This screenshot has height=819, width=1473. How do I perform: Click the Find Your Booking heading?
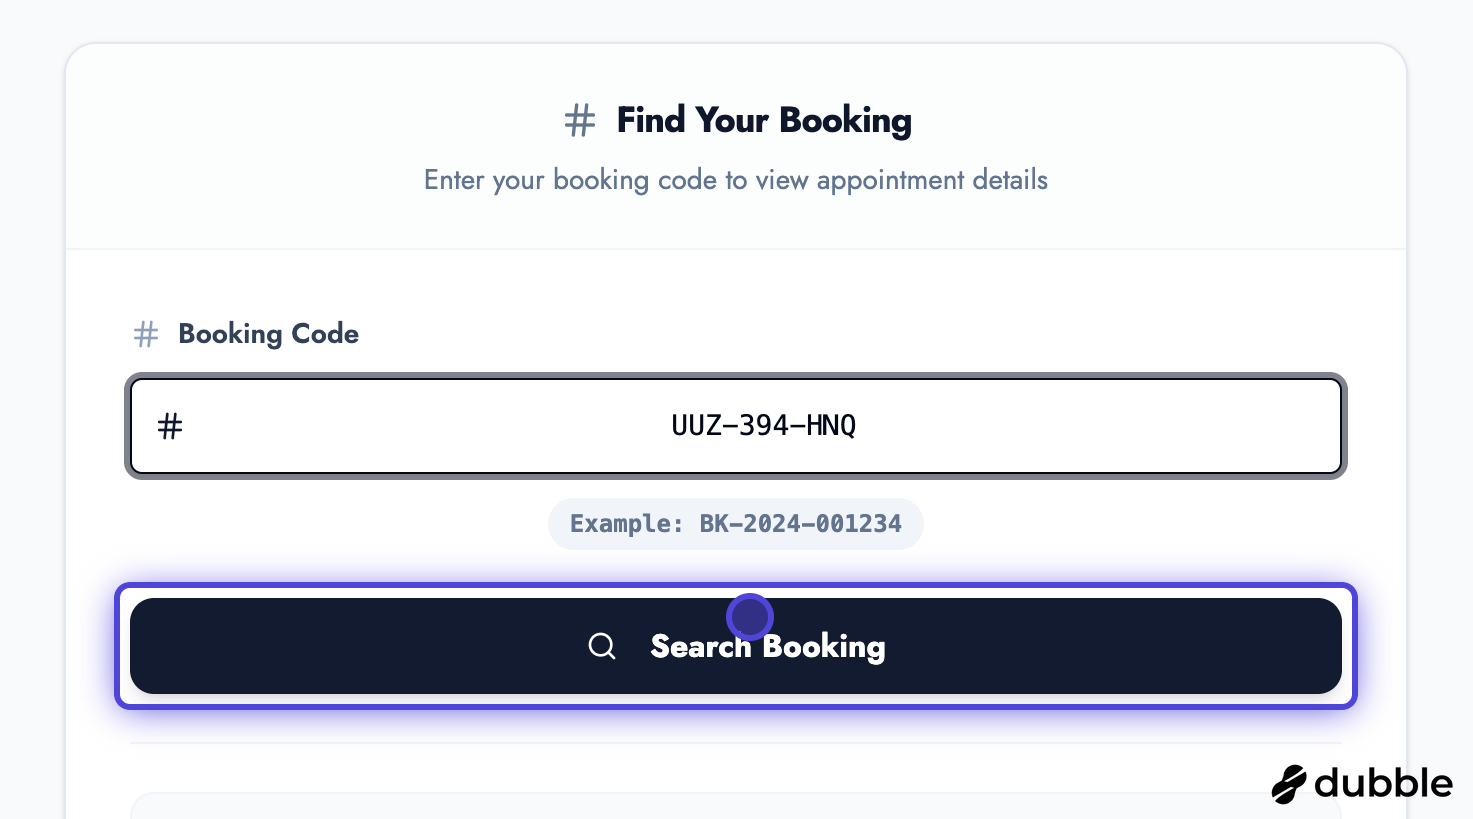tap(764, 120)
